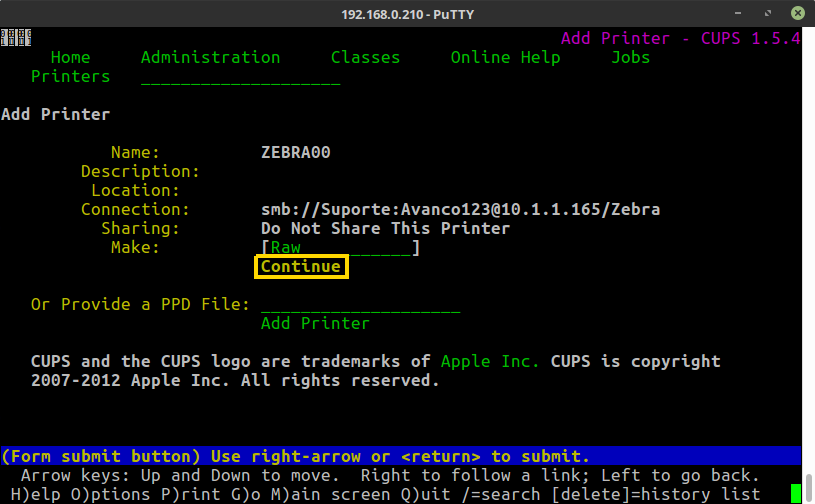Open the Home link
815x504 pixels.
point(70,57)
